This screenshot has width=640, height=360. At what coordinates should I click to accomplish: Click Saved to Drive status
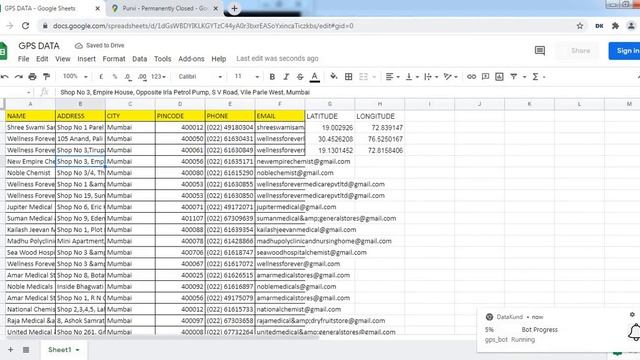(100, 45)
